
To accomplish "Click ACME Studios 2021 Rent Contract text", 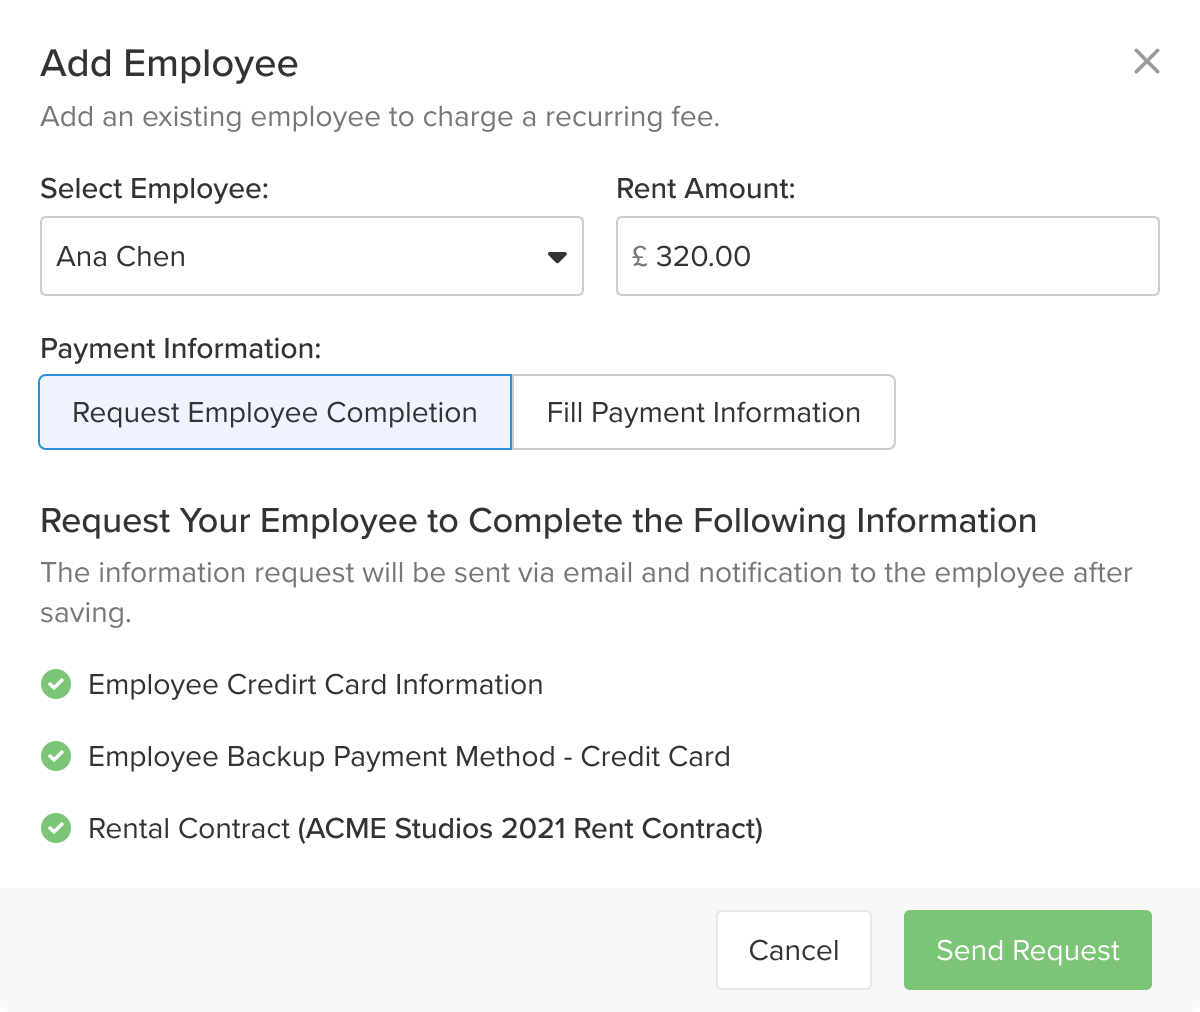I will coord(530,829).
